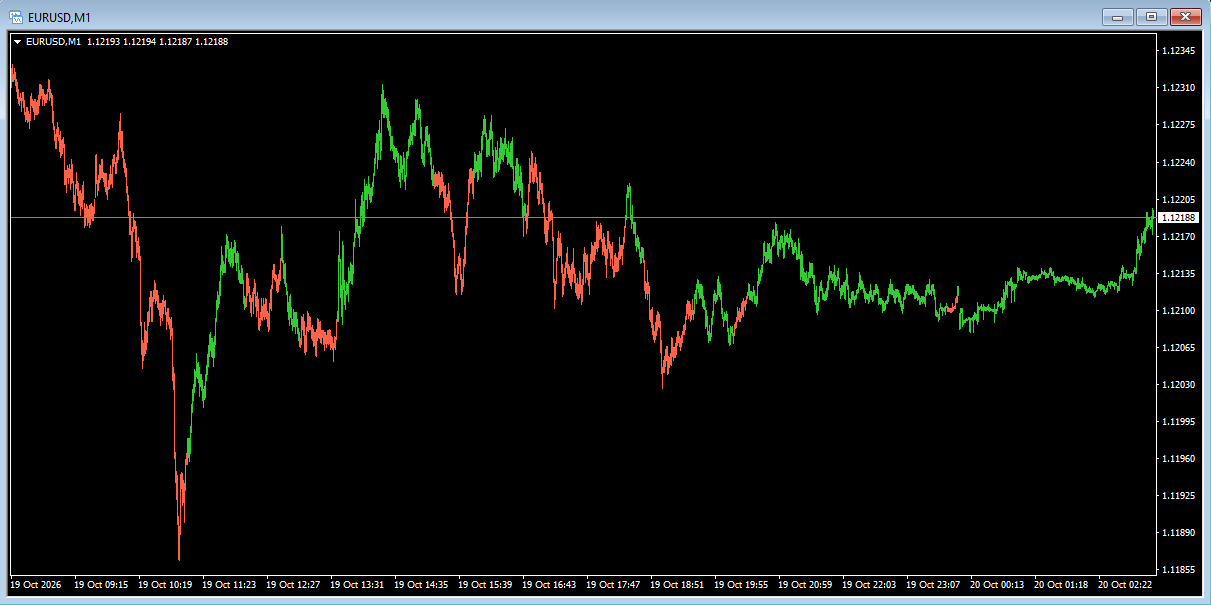
Task: Click the current bid price tag 1.12188 on price axis
Action: pos(1178,217)
